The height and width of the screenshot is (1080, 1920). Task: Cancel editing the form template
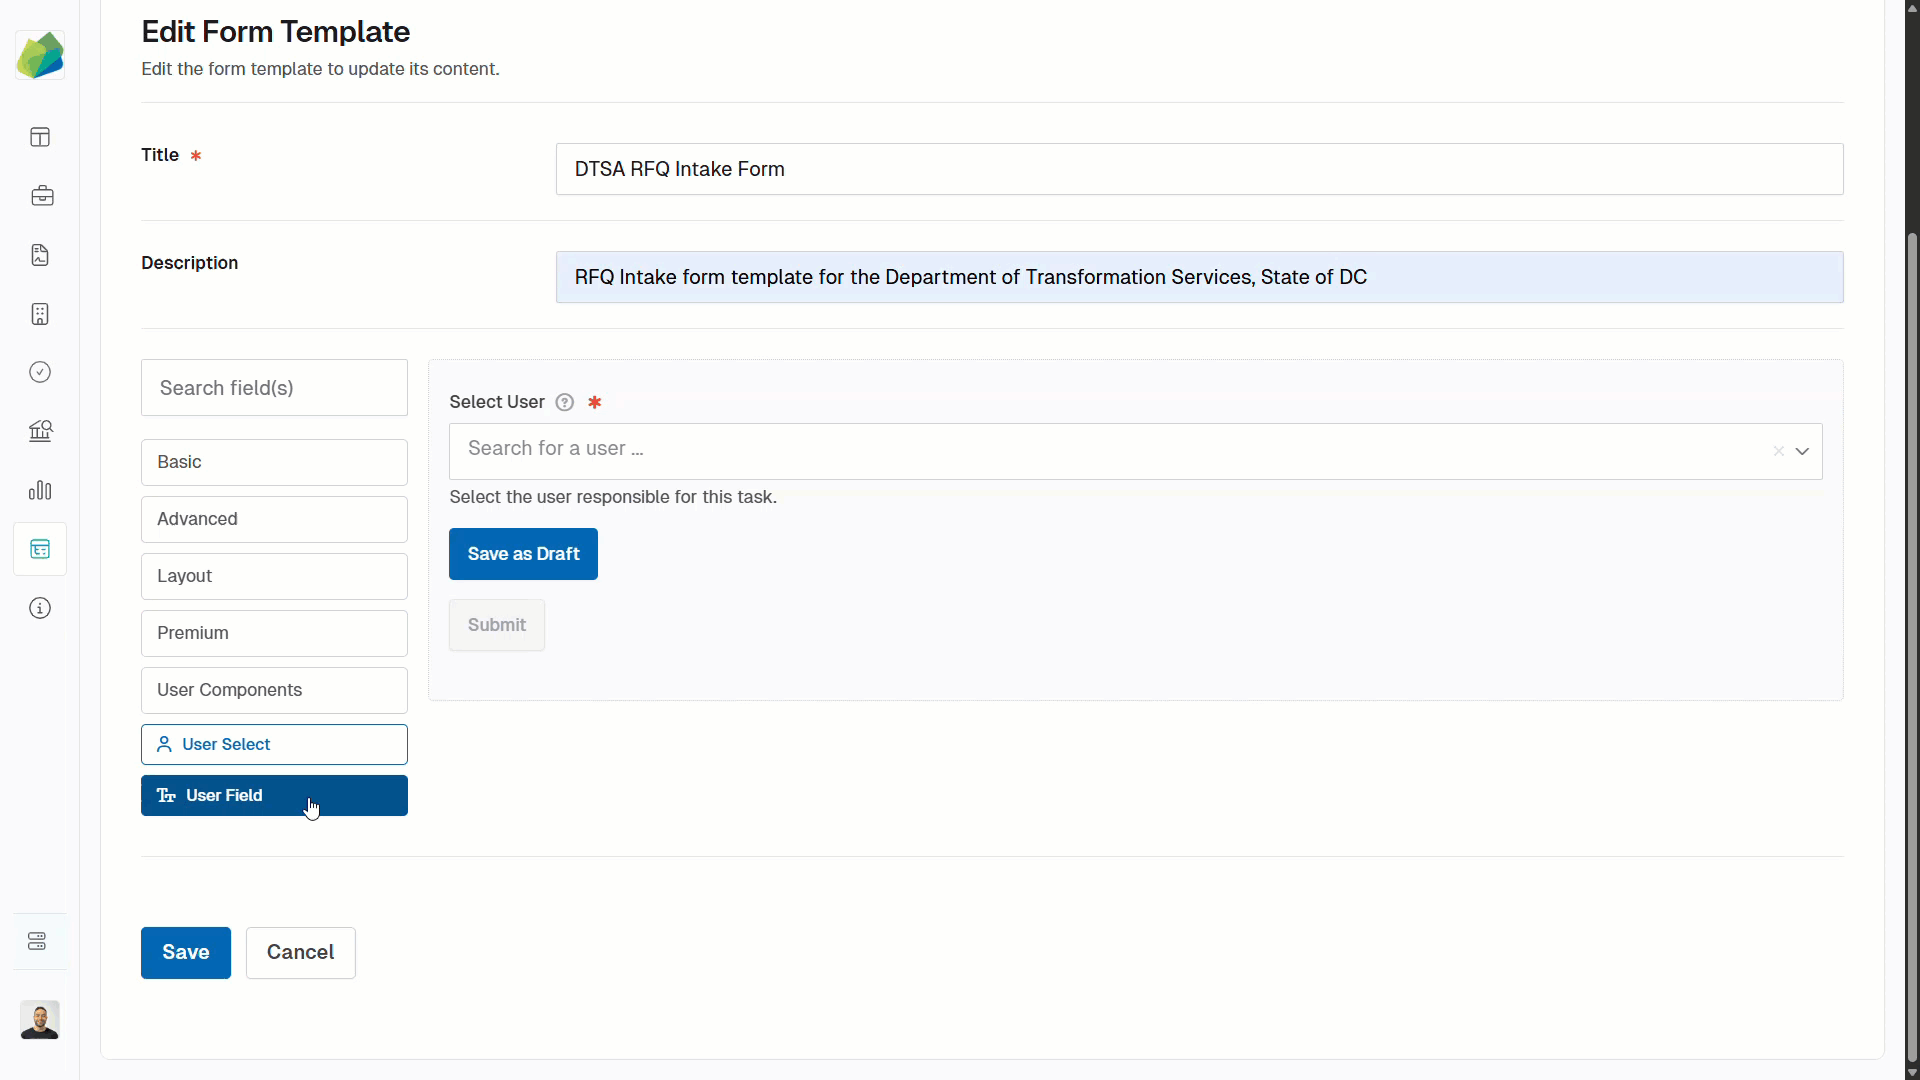coord(300,952)
